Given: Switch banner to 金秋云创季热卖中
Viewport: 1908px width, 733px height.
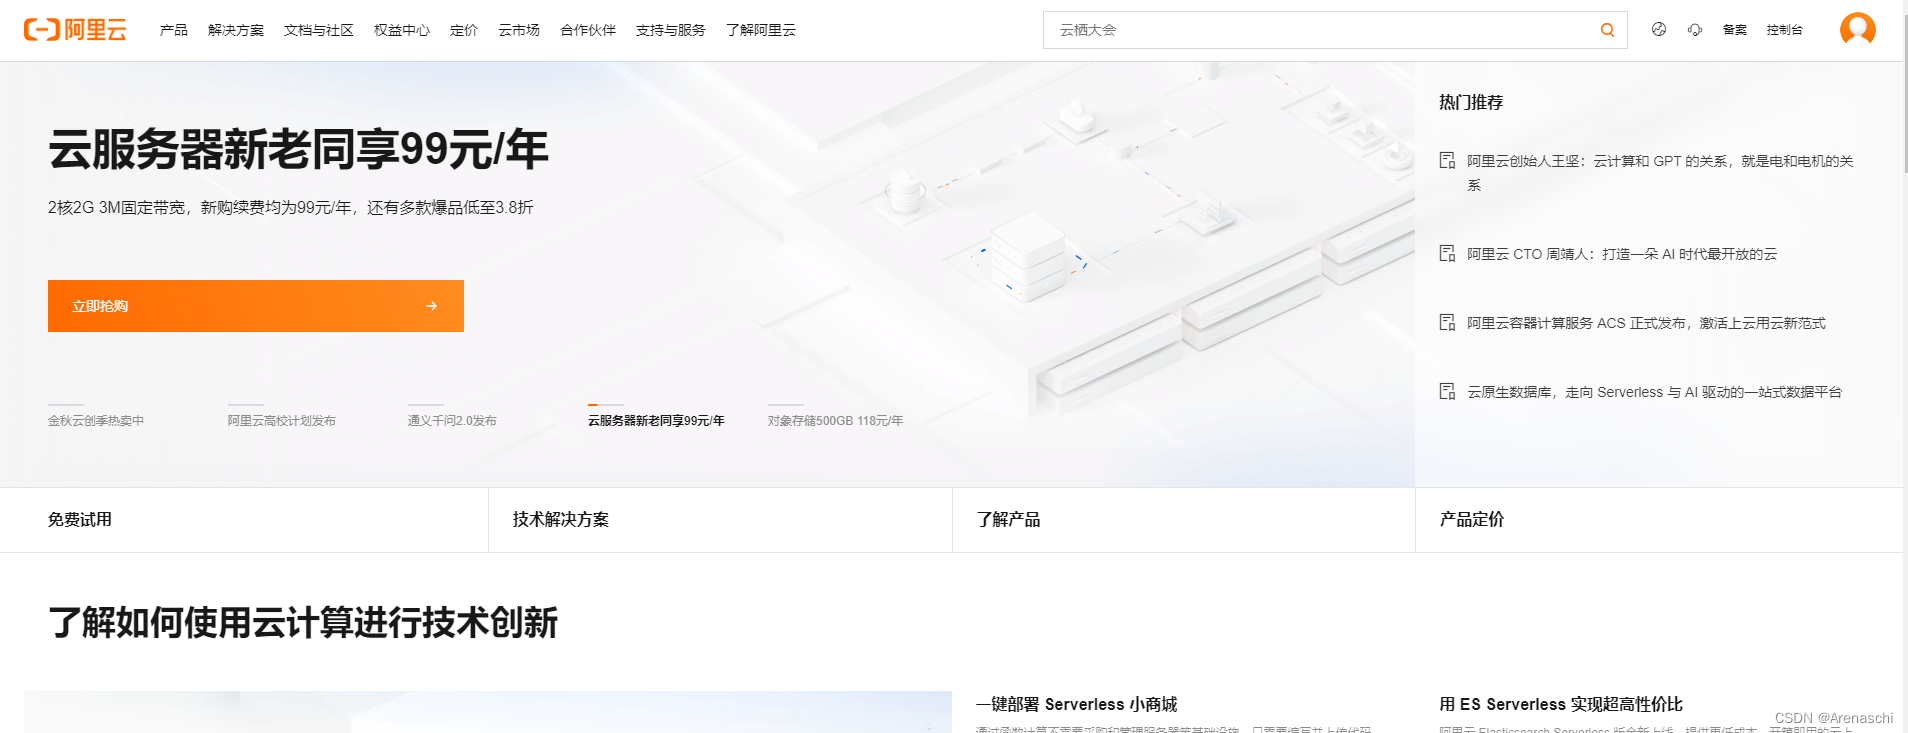Looking at the screenshot, I should [x=96, y=421].
